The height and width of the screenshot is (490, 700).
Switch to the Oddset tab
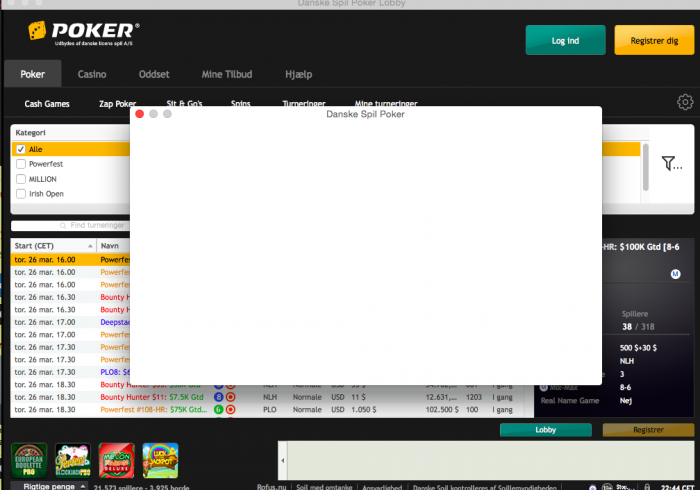154,74
